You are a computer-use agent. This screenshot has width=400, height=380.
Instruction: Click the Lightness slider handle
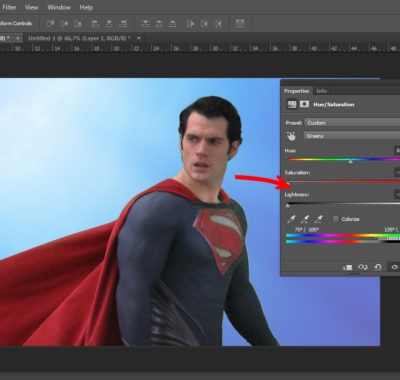288,206
